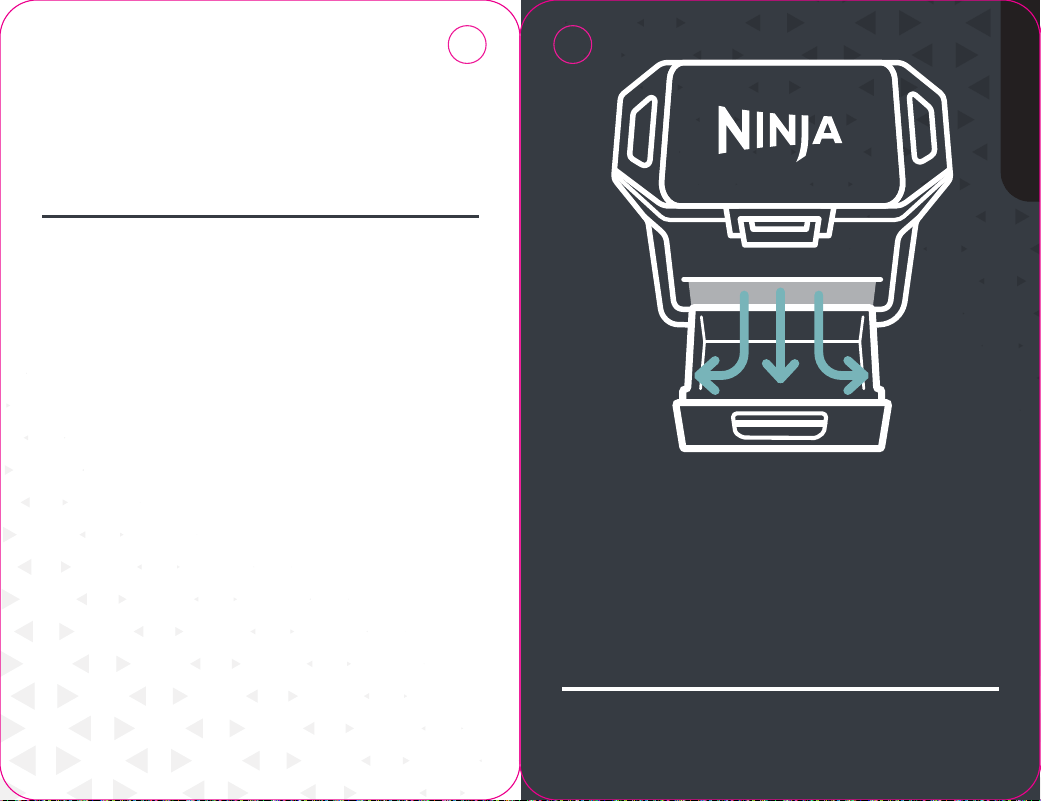
Task: Click the lid latch below the Ninja logo
Action: point(779,228)
